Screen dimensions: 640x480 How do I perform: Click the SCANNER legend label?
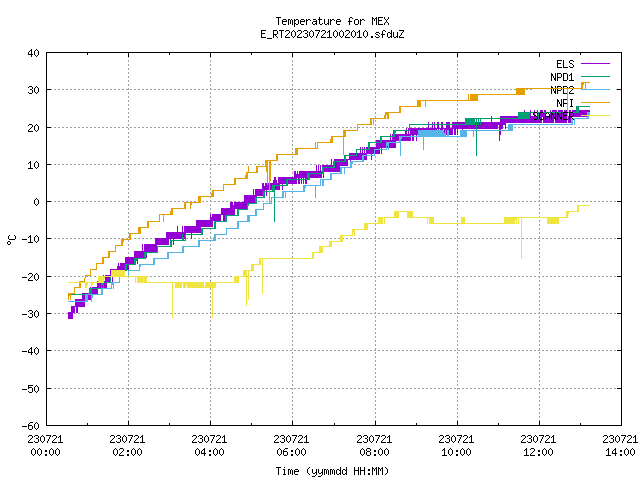pyautogui.click(x=553, y=116)
